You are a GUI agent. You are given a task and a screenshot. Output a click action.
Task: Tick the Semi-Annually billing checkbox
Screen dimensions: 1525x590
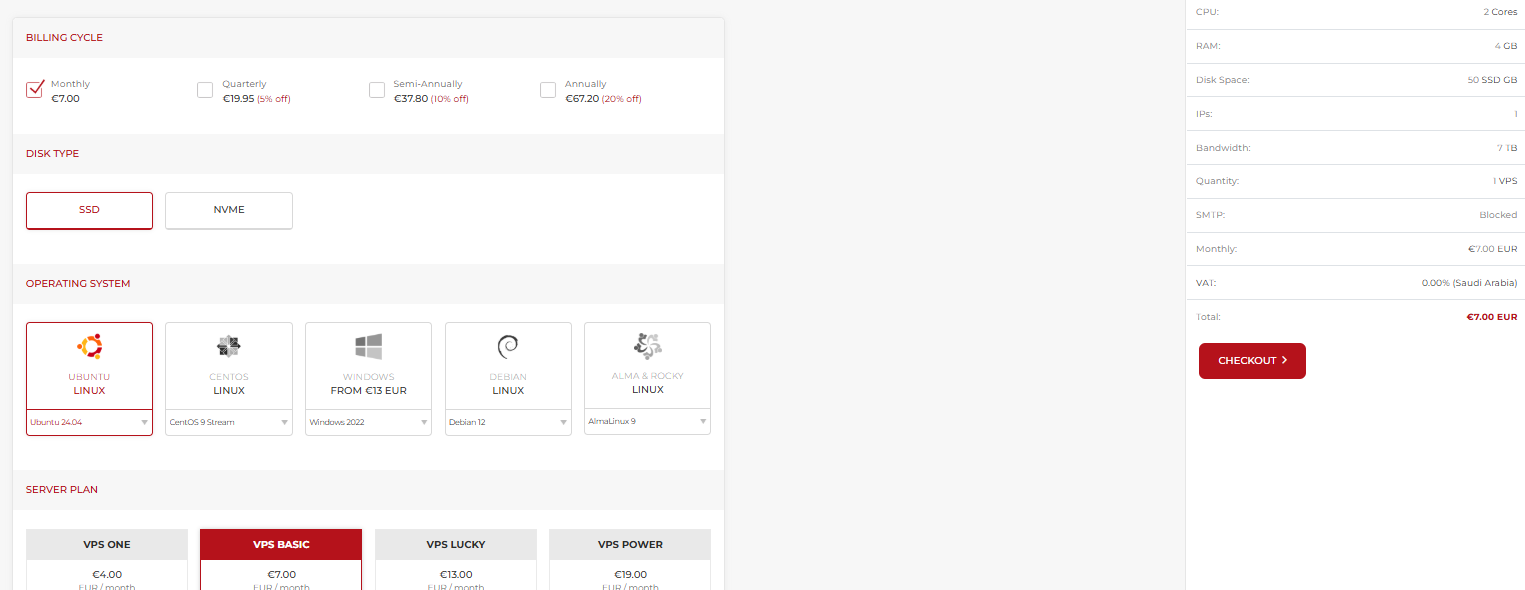(x=377, y=90)
